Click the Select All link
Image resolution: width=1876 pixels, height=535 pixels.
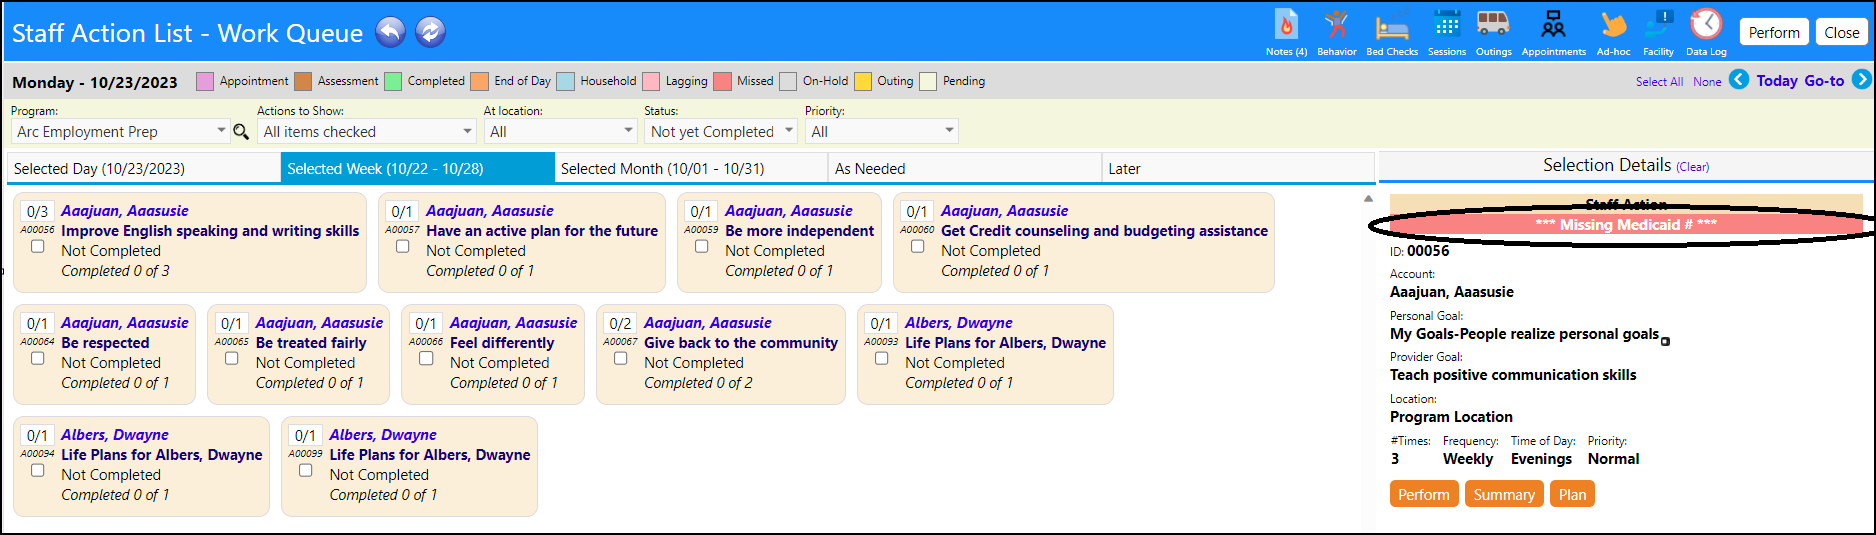(1659, 82)
